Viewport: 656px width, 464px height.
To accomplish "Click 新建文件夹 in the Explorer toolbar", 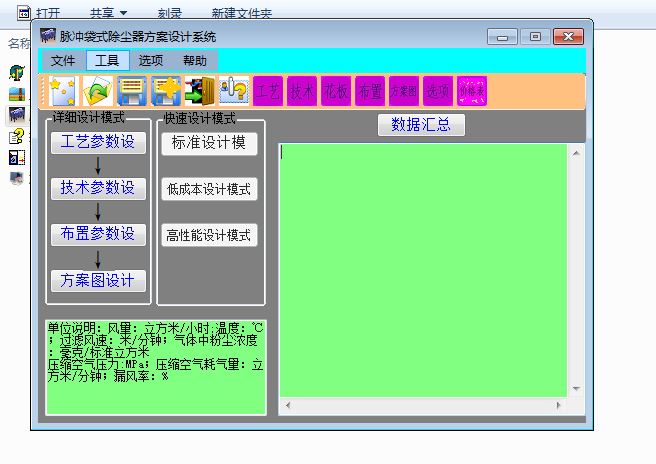I will click(x=241, y=13).
